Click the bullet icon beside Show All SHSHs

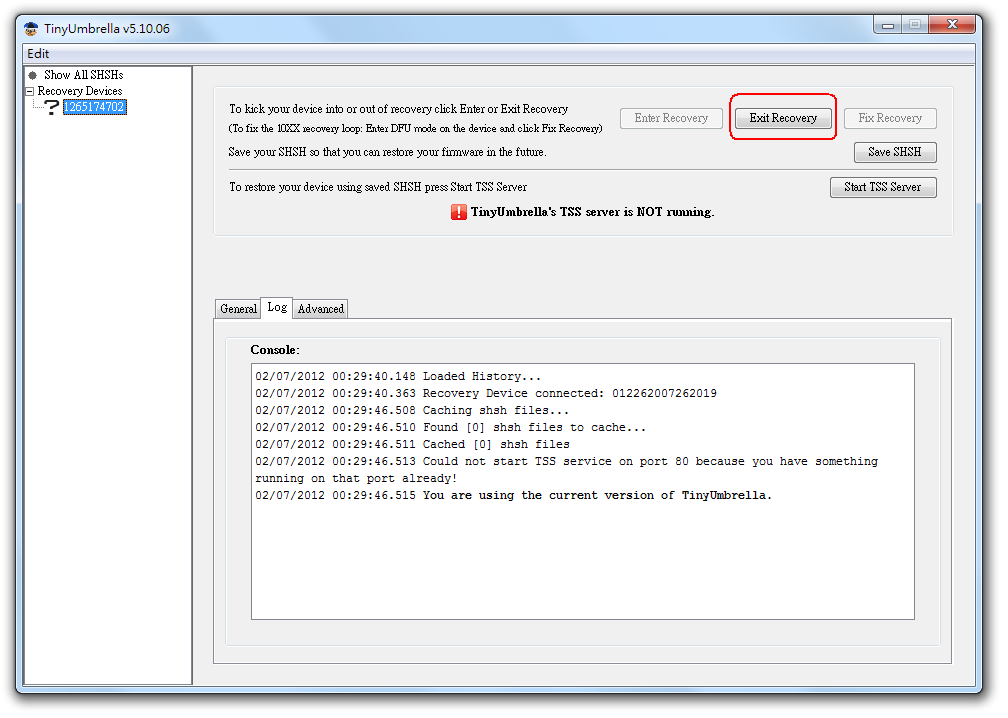coord(33,75)
